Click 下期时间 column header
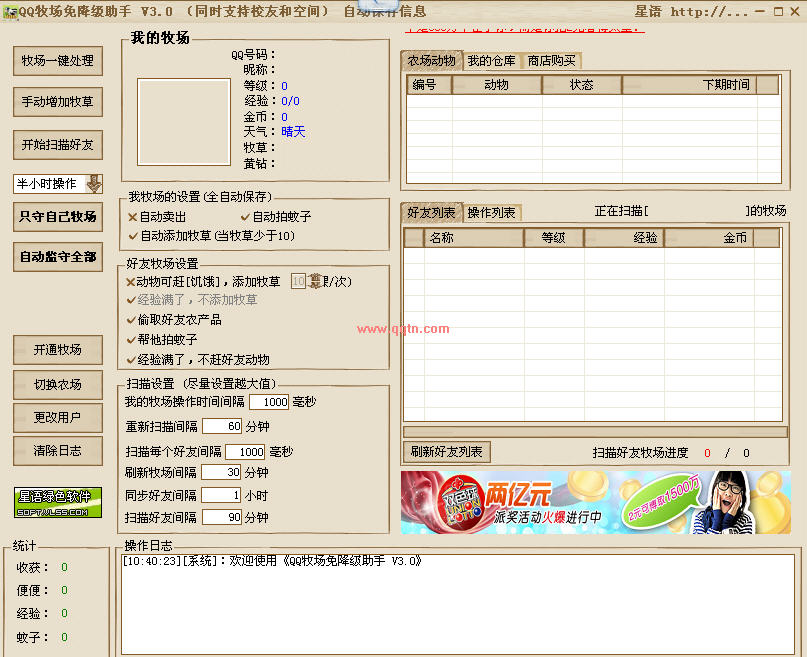The image size is (807, 657). (690, 85)
